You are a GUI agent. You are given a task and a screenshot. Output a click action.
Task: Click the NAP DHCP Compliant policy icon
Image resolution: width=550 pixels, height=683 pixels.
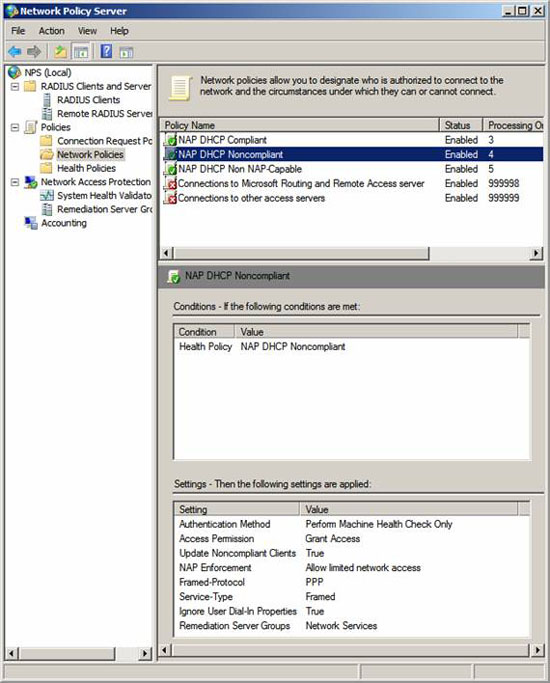(x=170, y=140)
